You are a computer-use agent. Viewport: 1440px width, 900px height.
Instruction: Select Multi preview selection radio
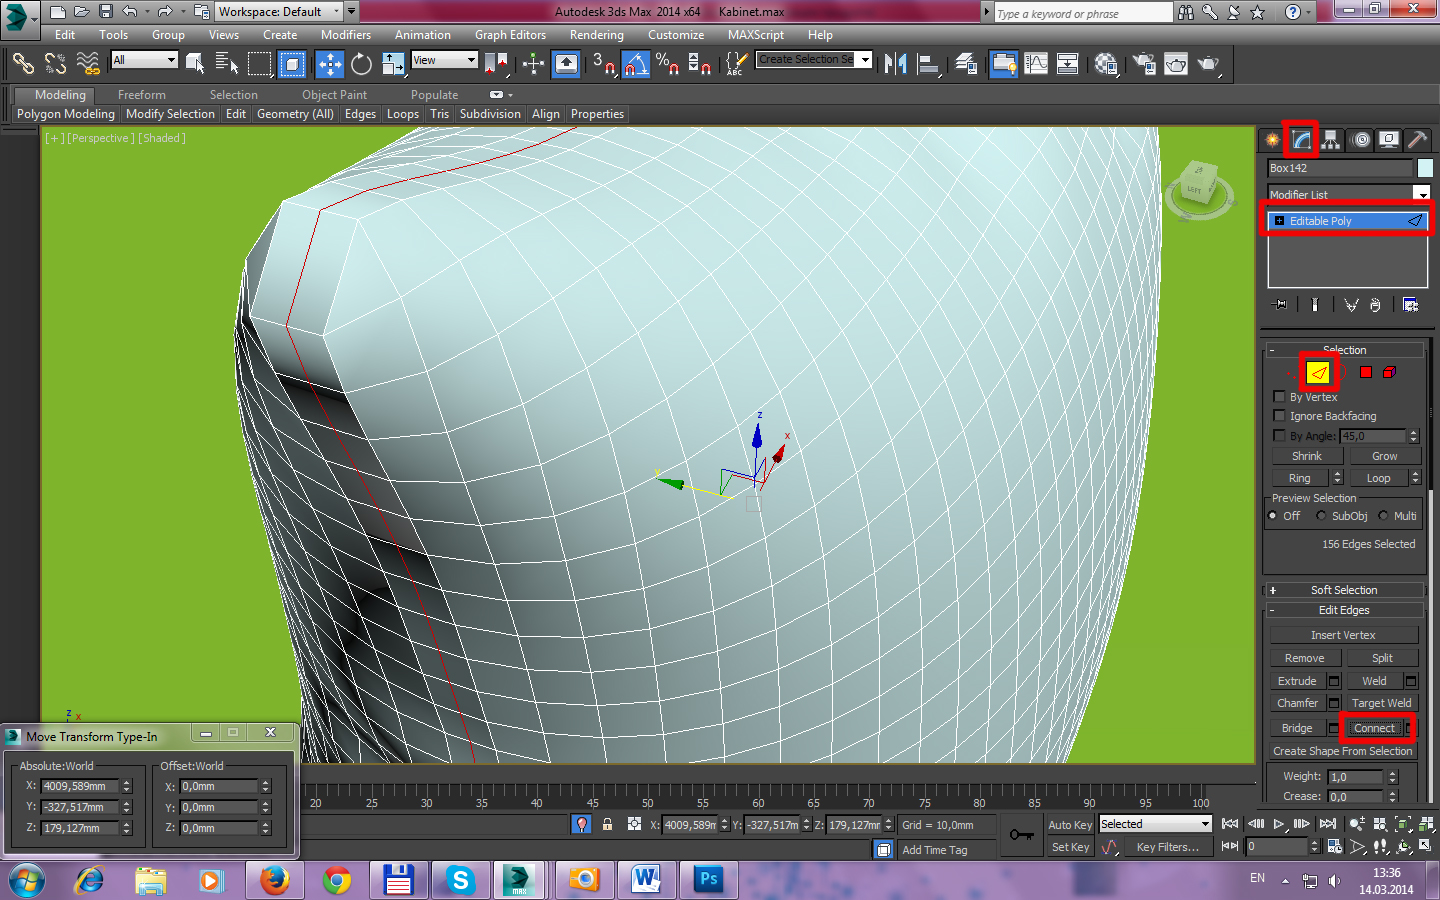pos(1383,516)
